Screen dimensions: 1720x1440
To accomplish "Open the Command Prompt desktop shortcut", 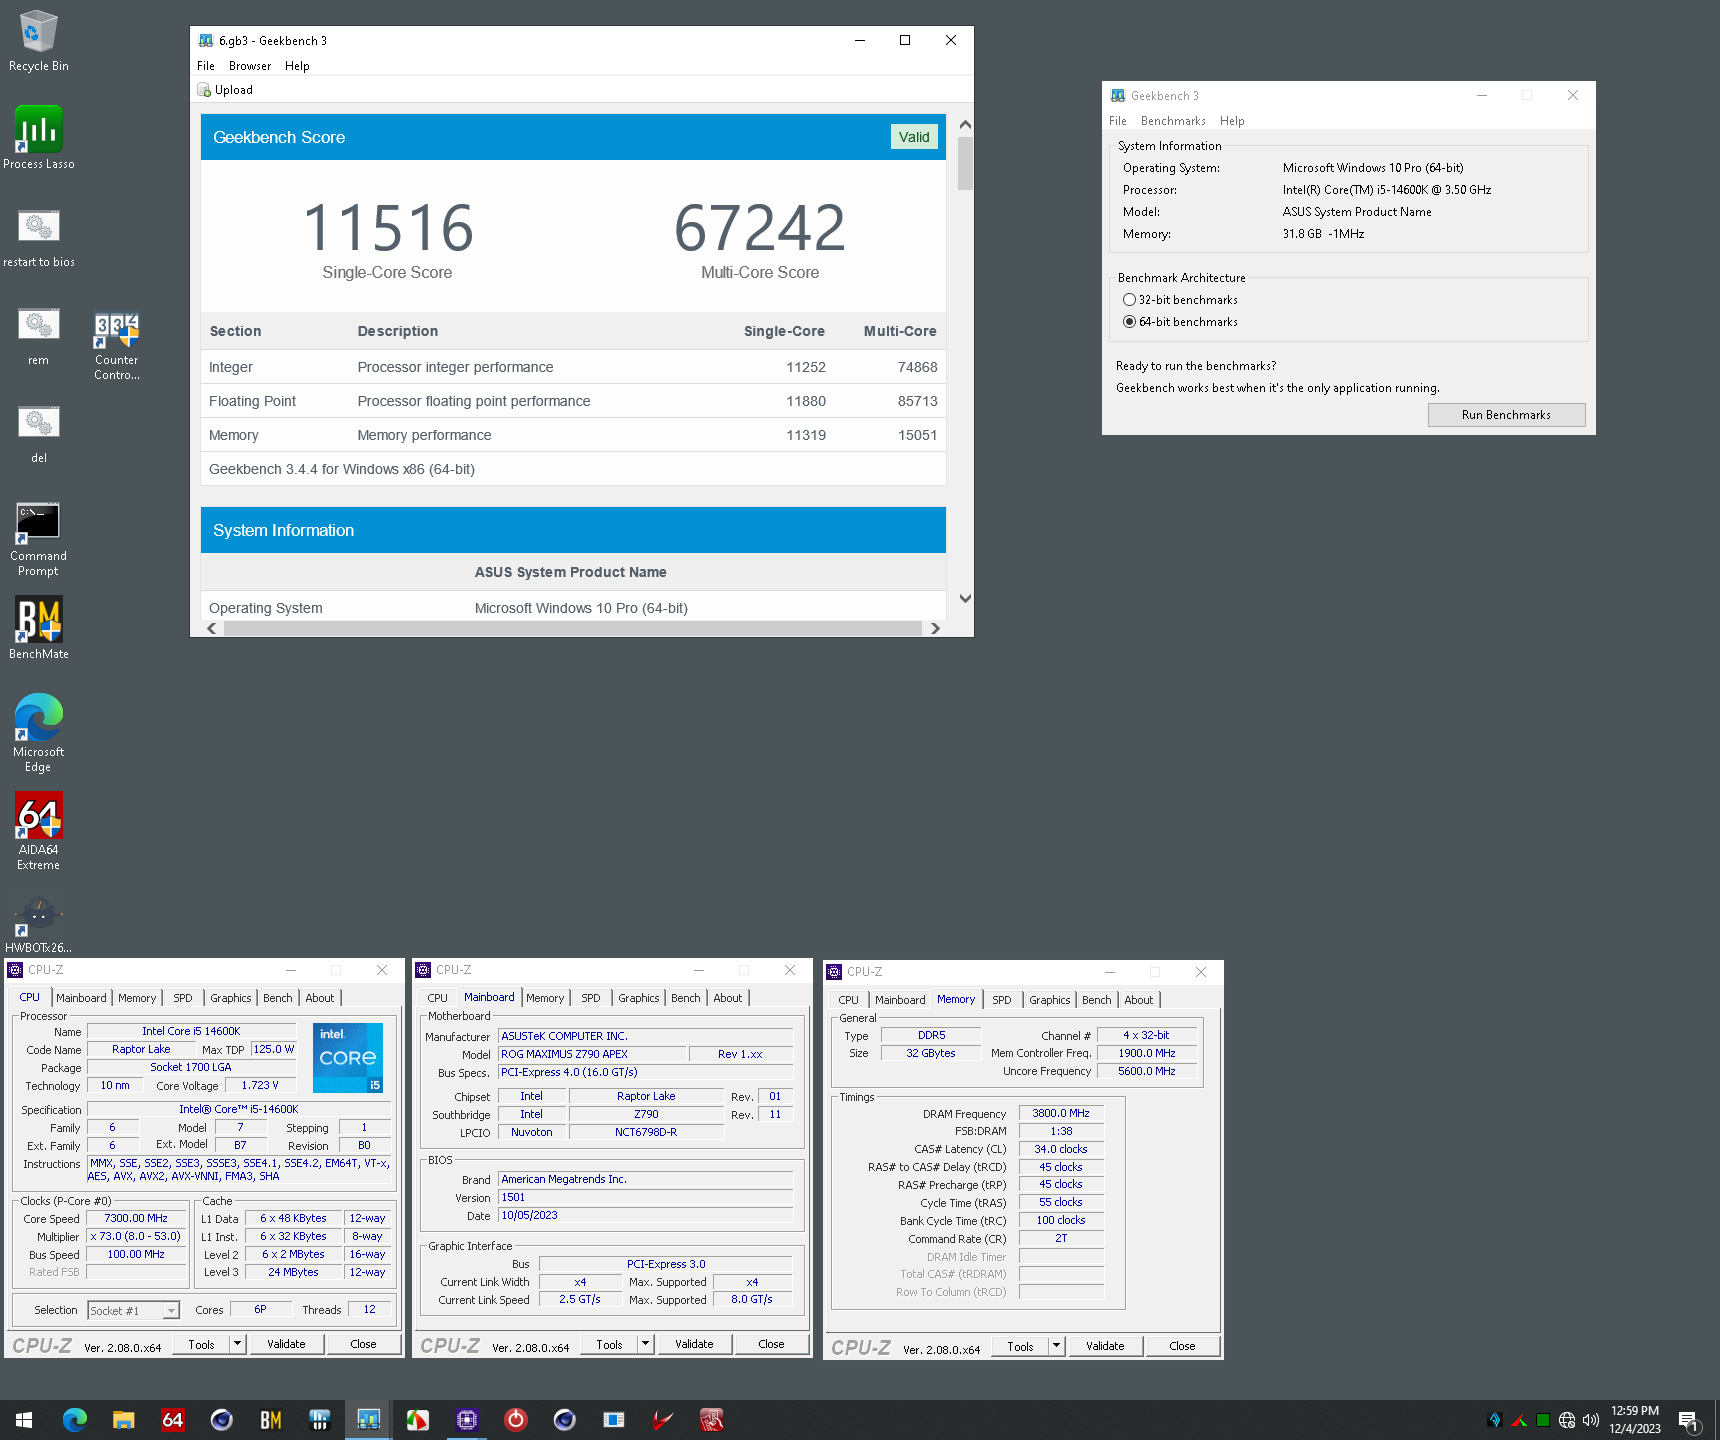I will [39, 539].
